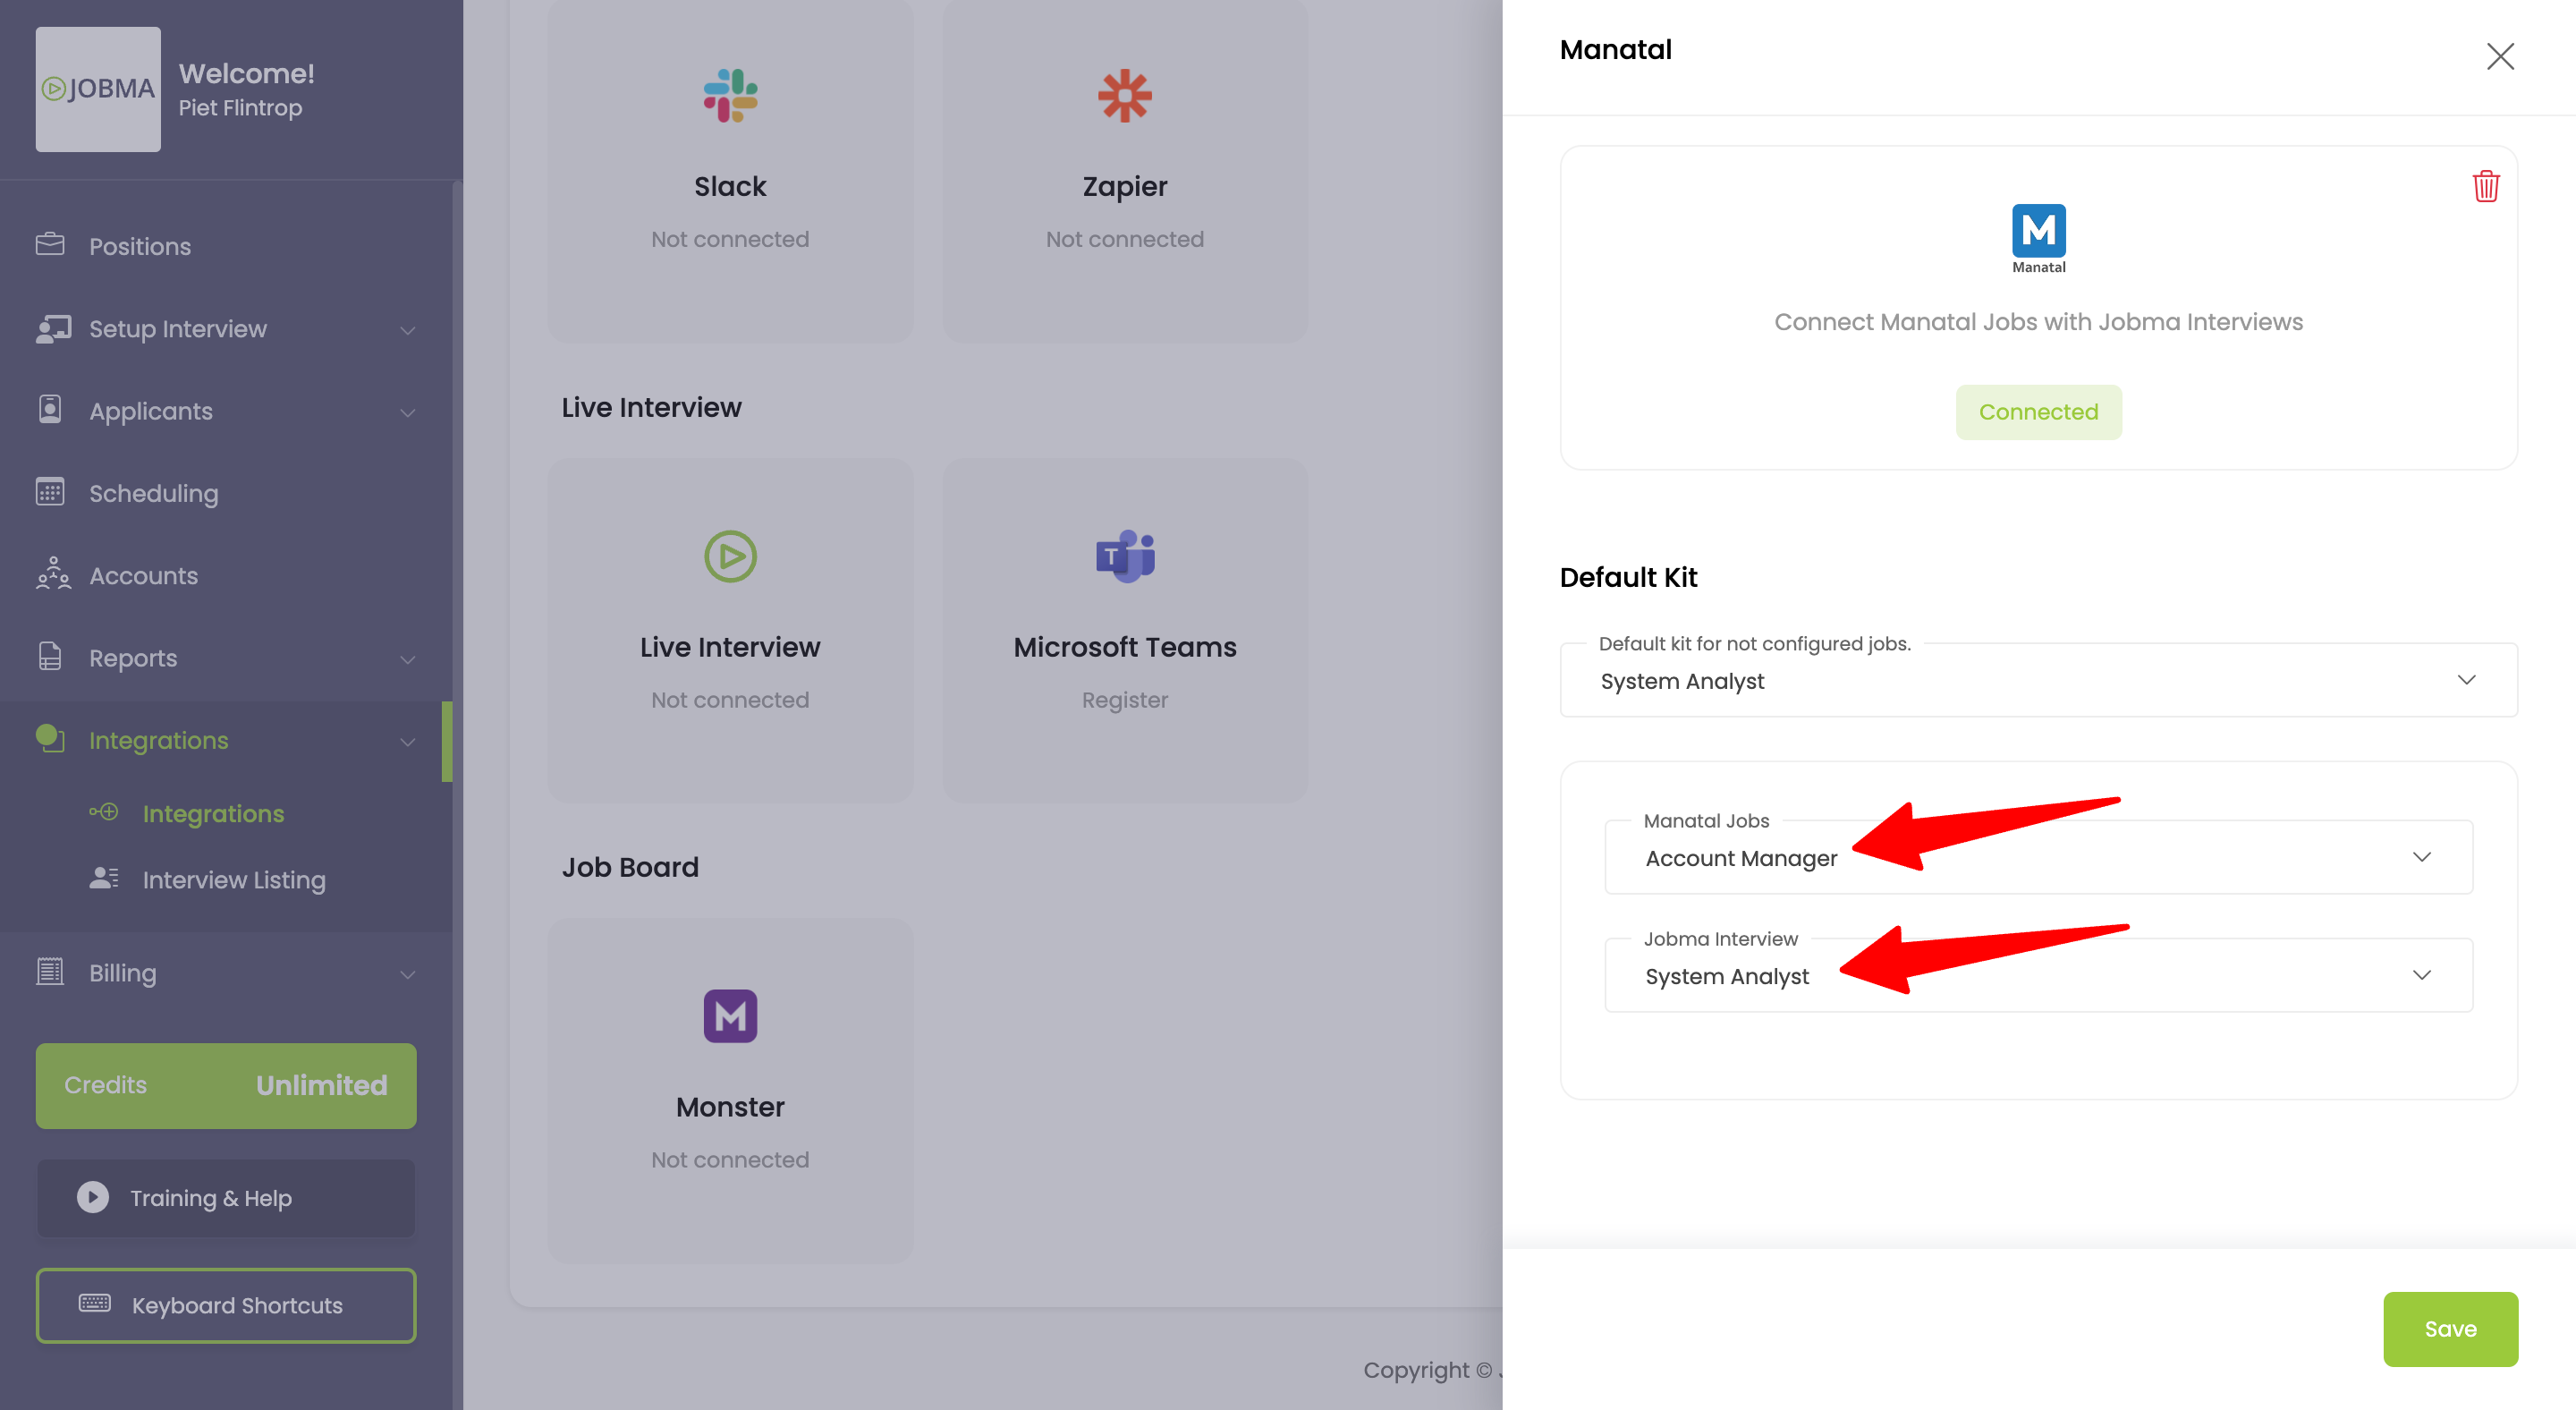
Task: Click the Integrations sub-item plug icon
Action: pos(104,812)
